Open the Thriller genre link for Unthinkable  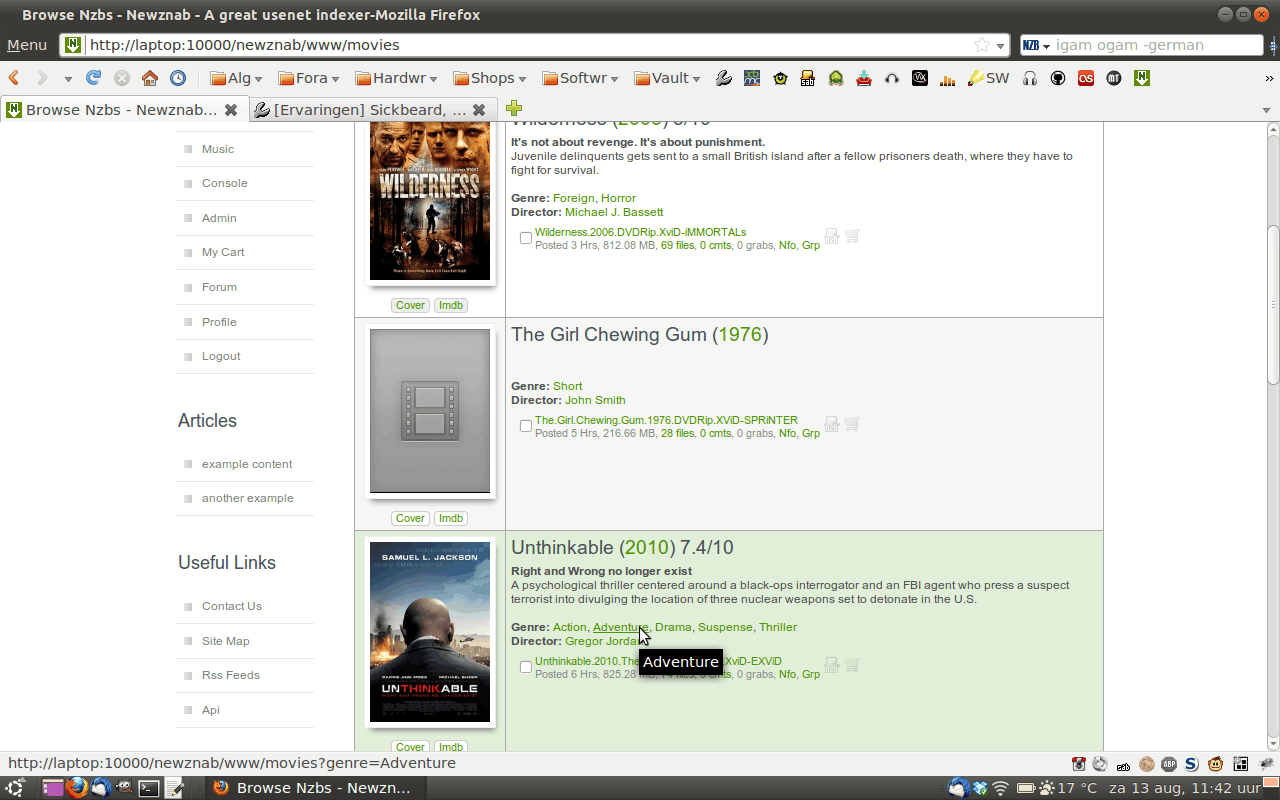[778, 627]
